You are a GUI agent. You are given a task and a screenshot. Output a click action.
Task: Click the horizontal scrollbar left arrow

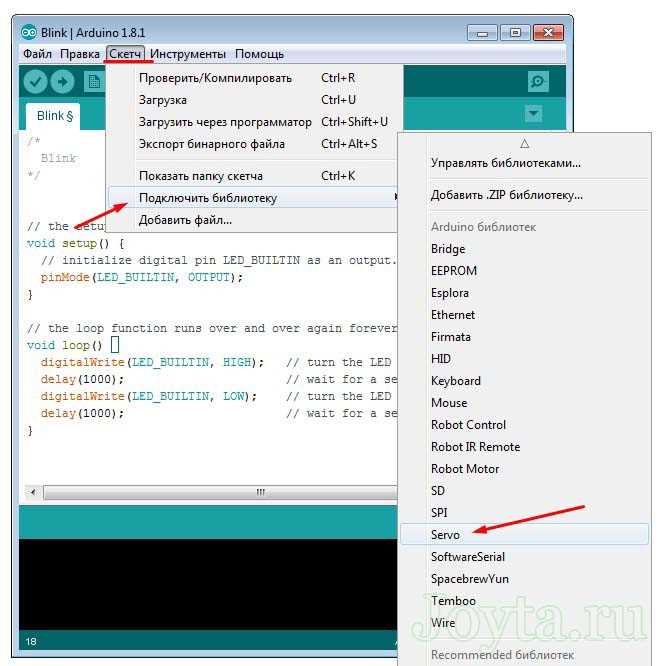click(33, 493)
